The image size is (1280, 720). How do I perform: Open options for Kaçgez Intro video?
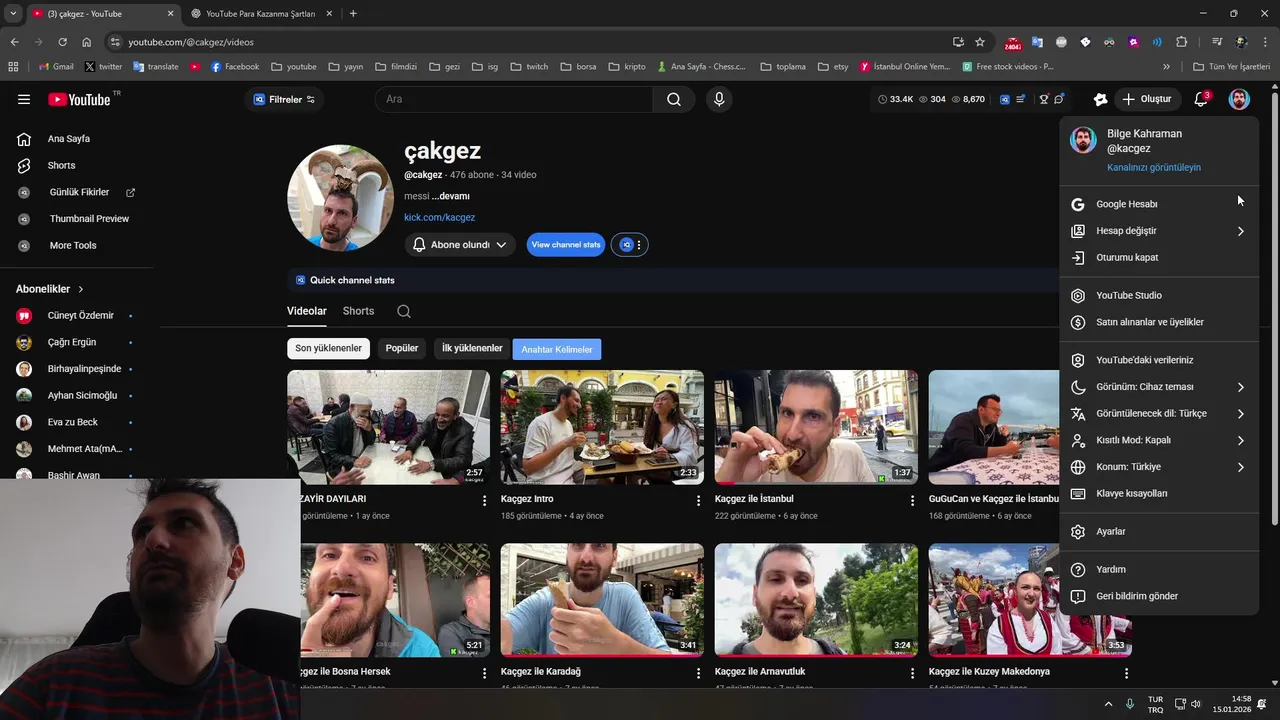tap(698, 500)
